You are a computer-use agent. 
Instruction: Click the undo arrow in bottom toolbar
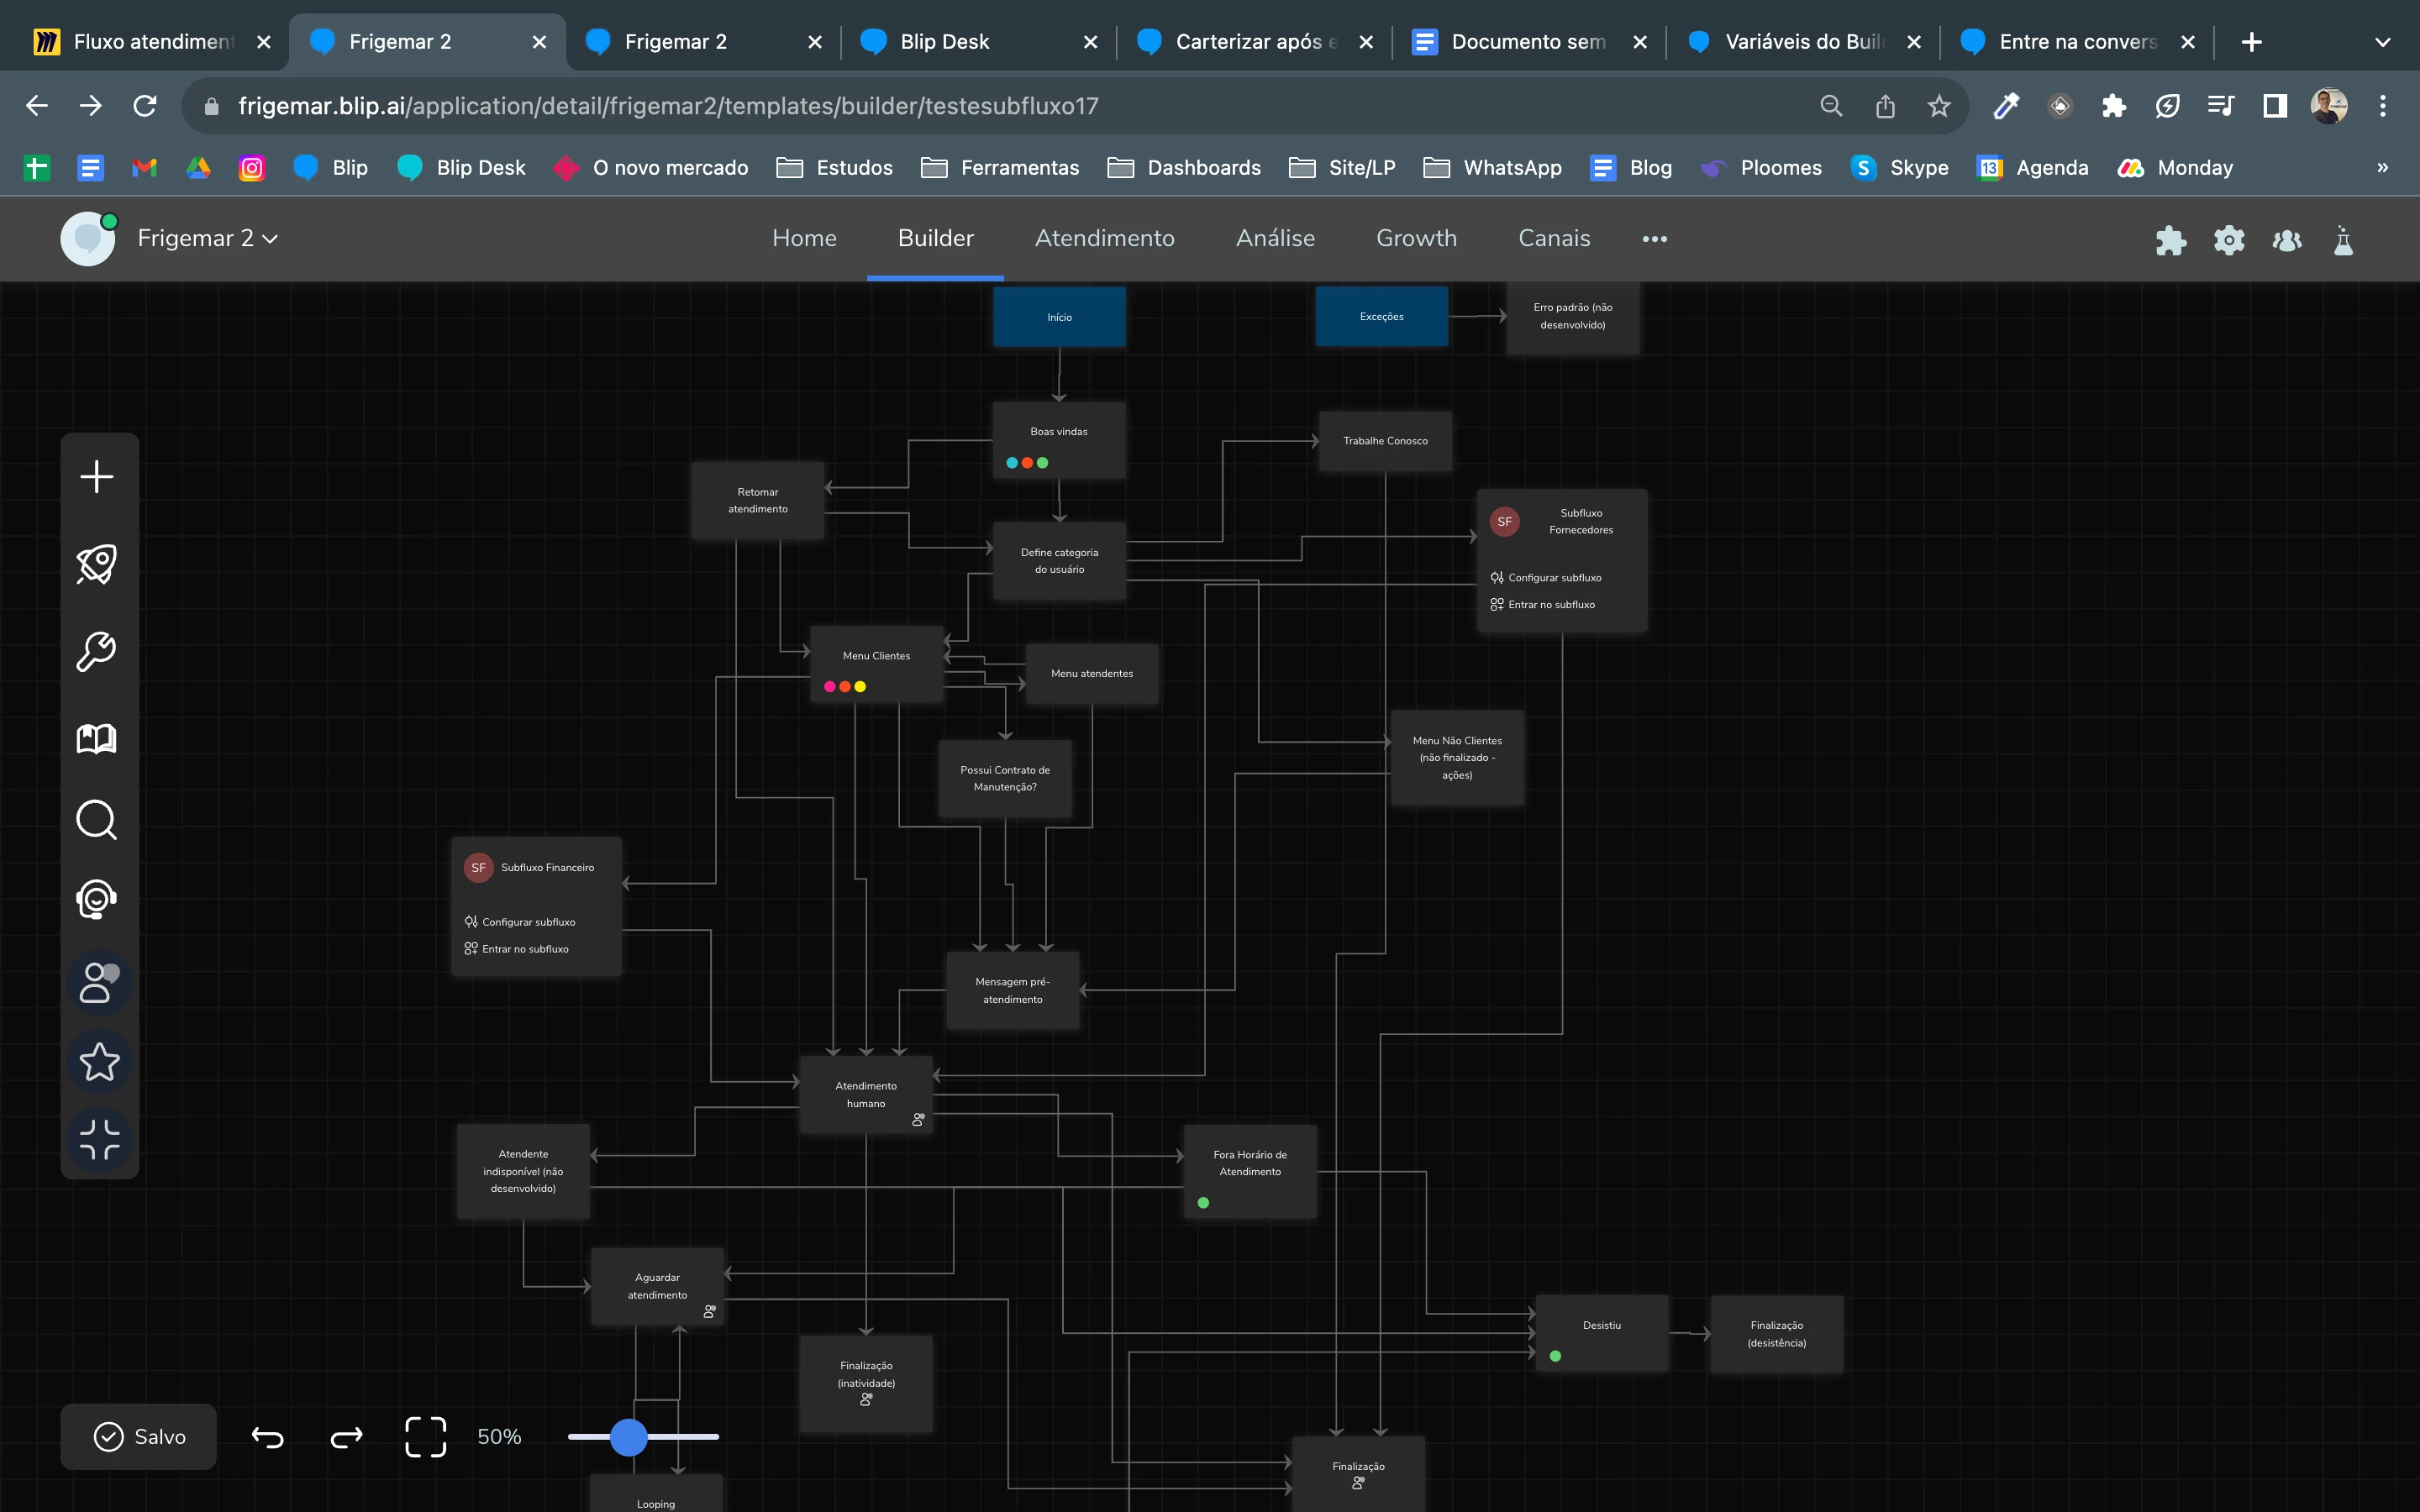pyautogui.click(x=267, y=1437)
